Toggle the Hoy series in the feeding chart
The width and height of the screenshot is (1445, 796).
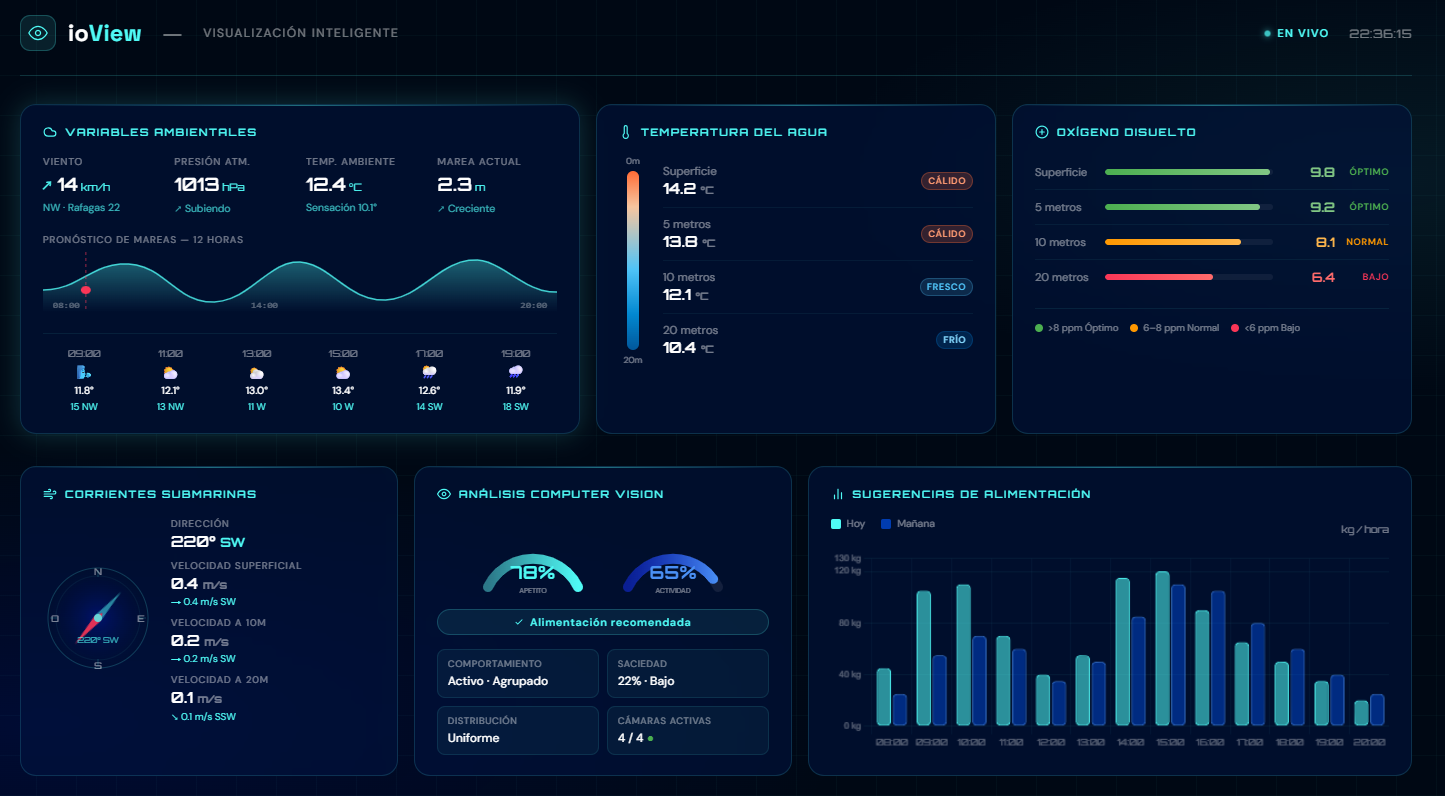coord(845,523)
